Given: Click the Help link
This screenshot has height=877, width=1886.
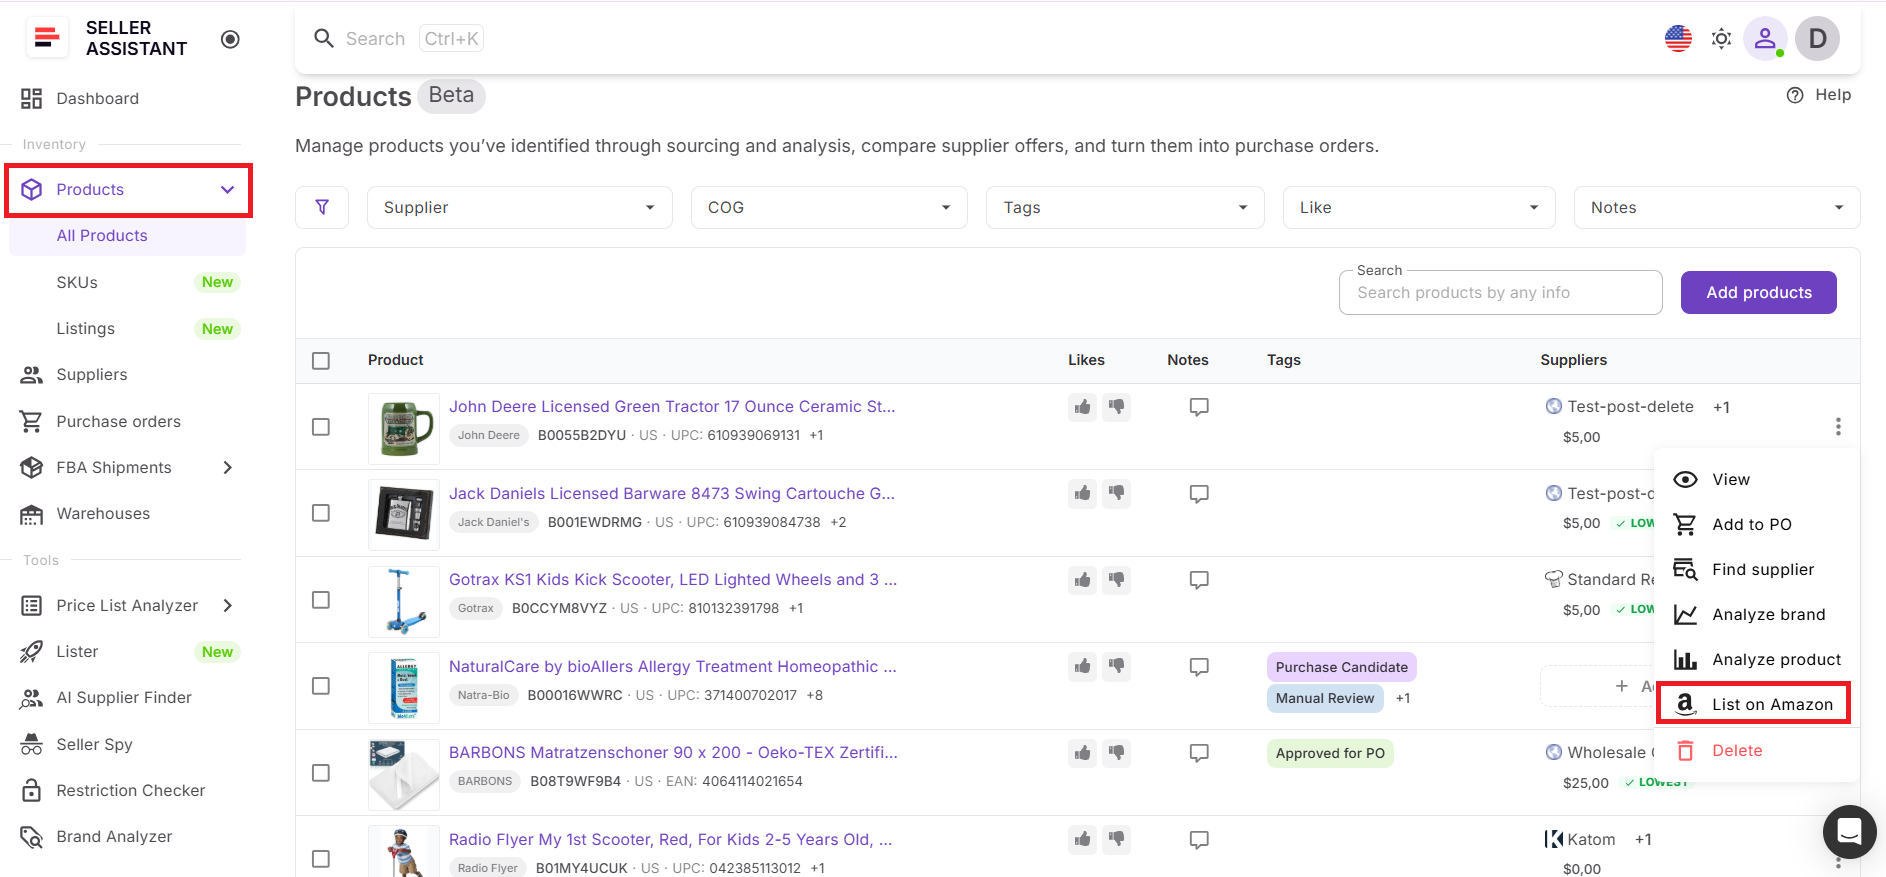Looking at the screenshot, I should [x=1819, y=95].
